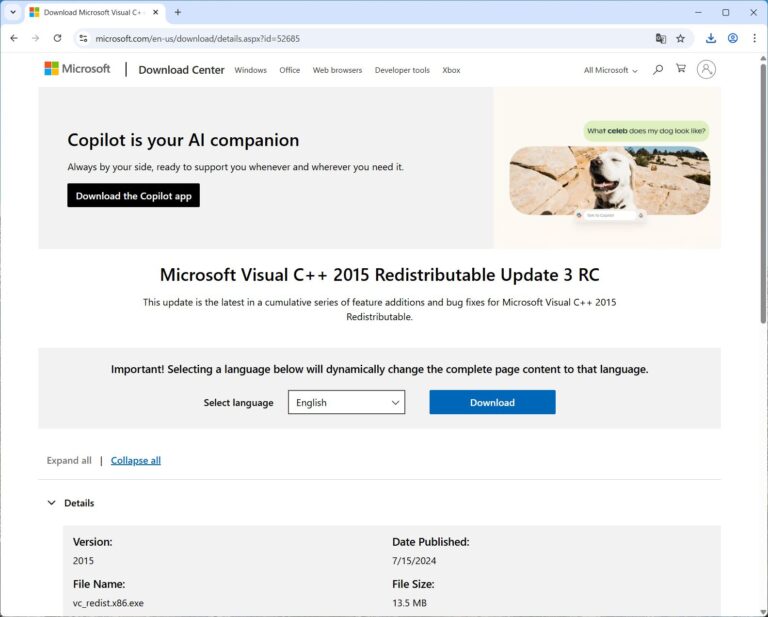The height and width of the screenshot is (617, 768).
Task: Click Download the Copilot app button
Action: (x=133, y=195)
